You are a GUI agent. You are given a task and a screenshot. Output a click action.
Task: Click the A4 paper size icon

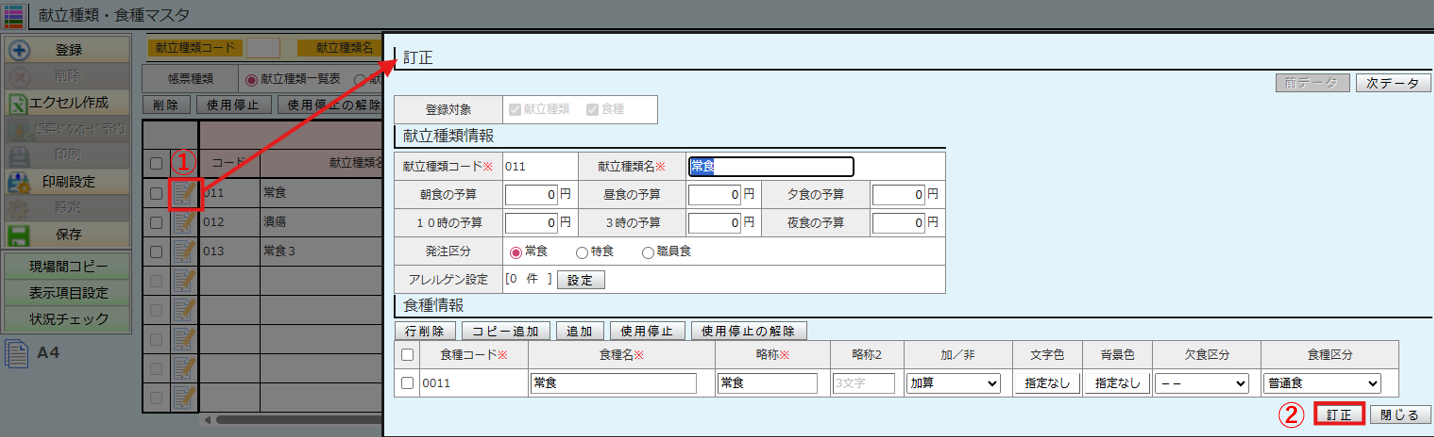tap(17, 354)
